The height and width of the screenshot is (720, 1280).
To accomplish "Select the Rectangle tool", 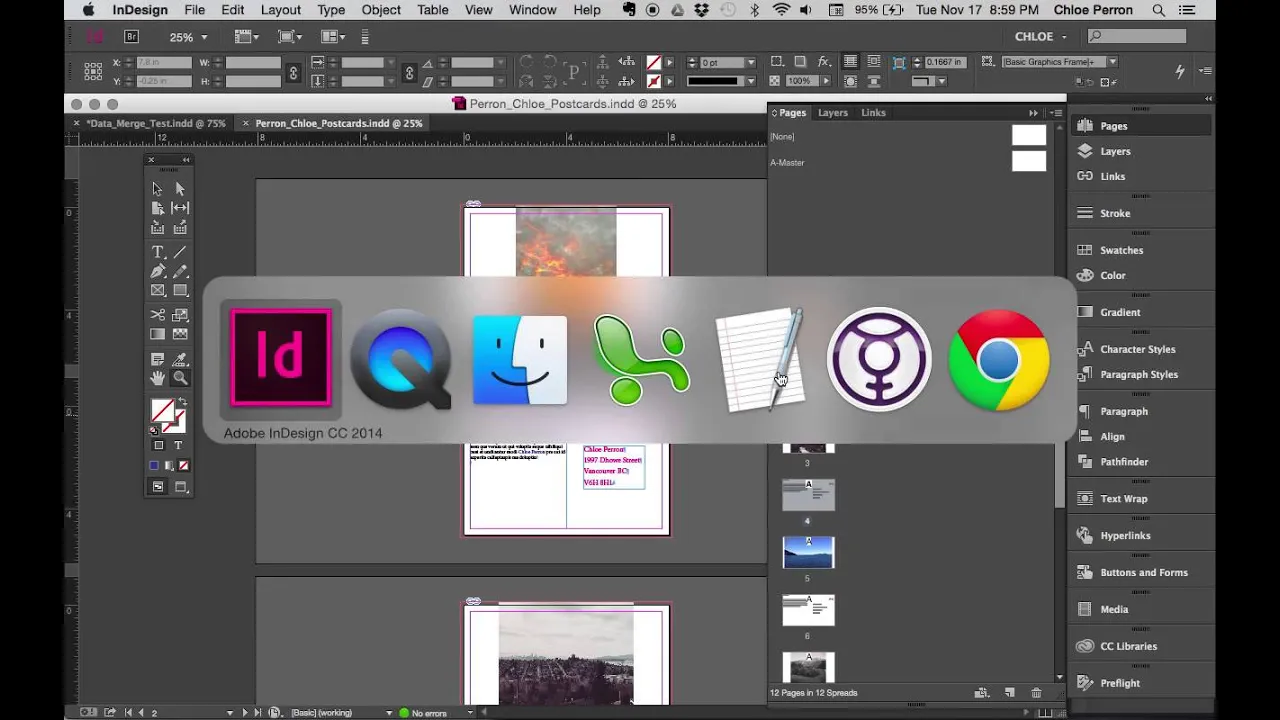I will [x=180, y=291].
